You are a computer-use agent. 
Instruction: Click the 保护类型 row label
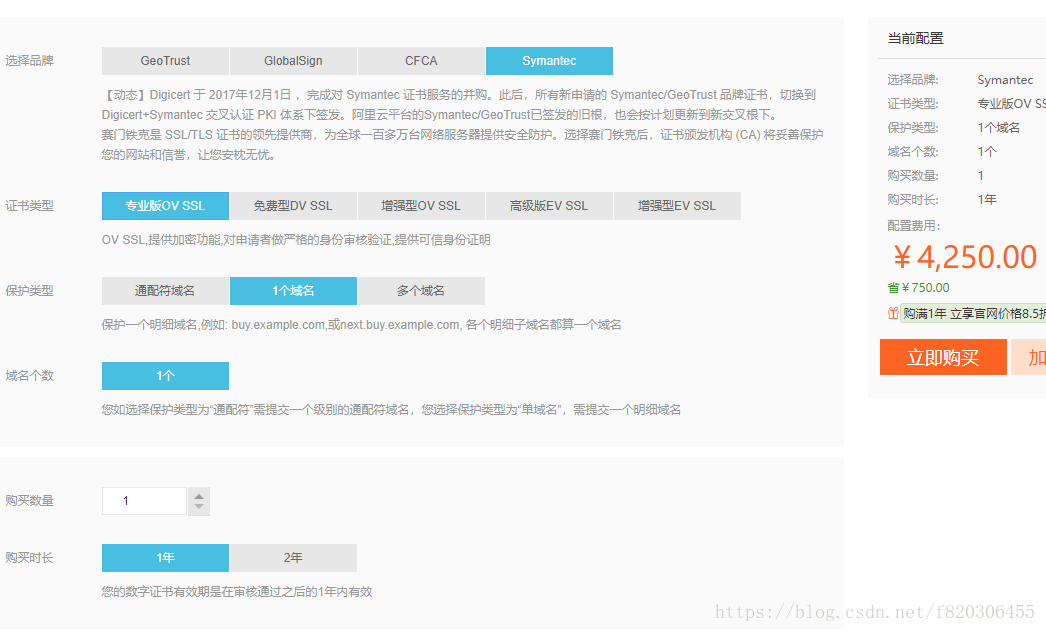point(29,291)
